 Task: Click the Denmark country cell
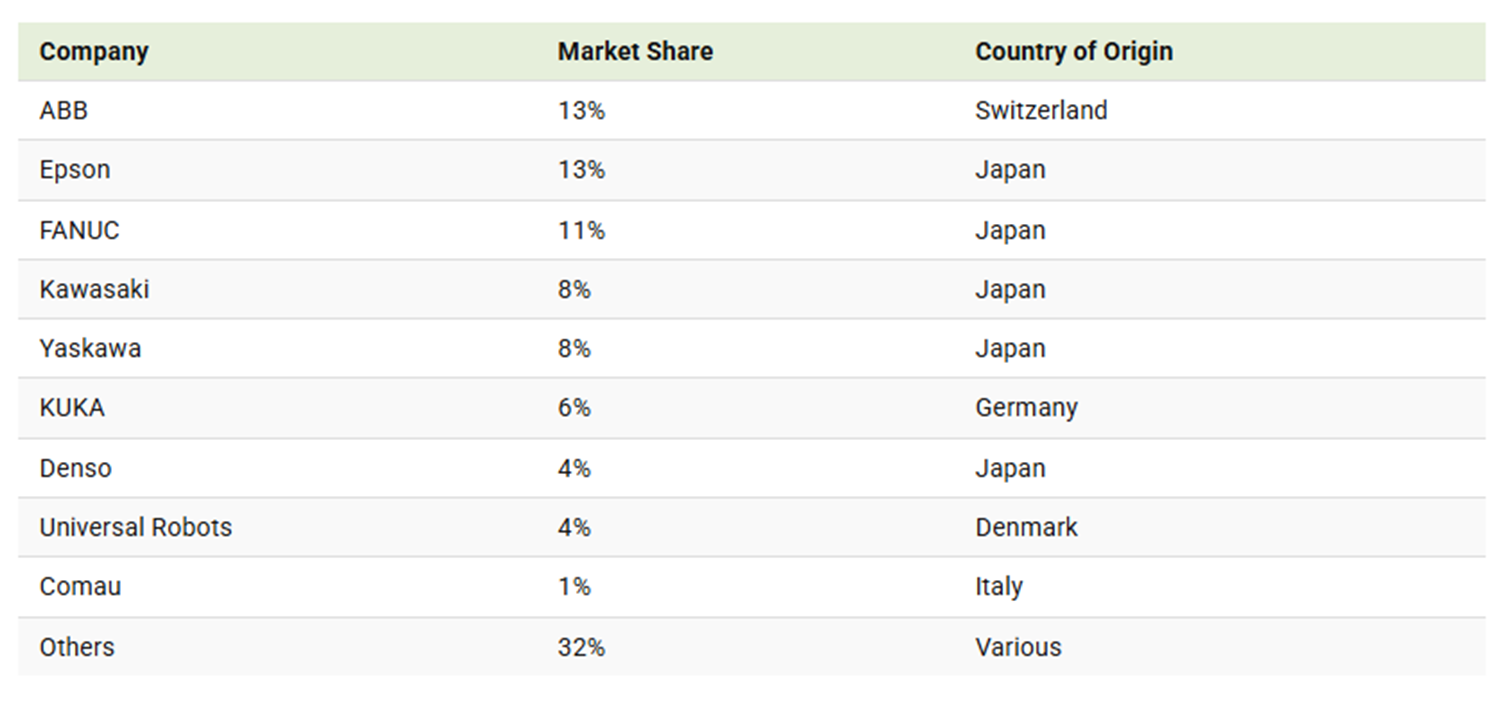coord(1027,527)
